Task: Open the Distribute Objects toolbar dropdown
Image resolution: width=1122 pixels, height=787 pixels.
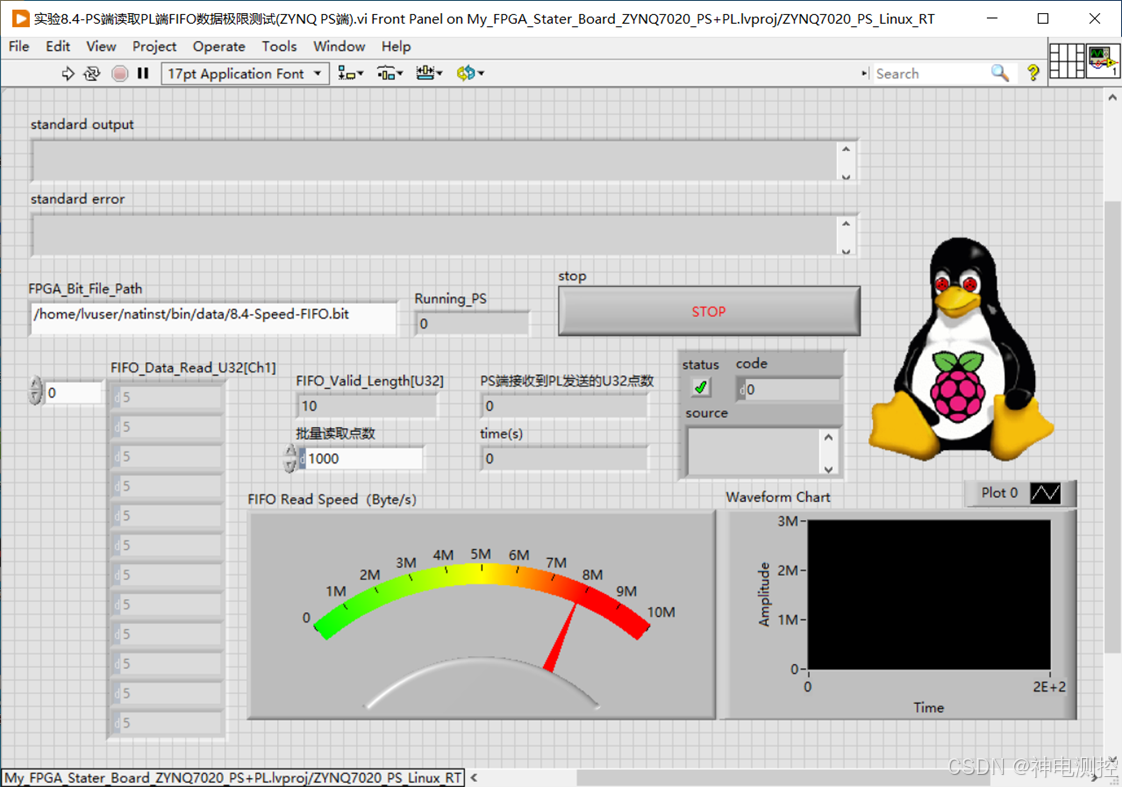Action: [x=389, y=73]
